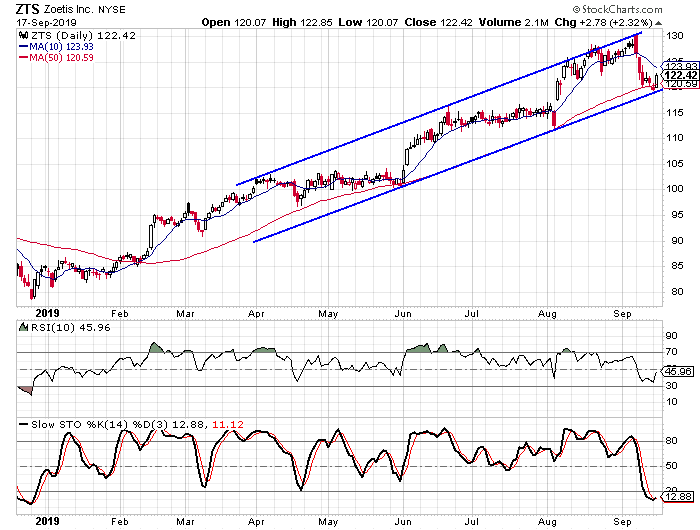The width and height of the screenshot is (700, 530).
Task: Click the ZTS candlestick legend marker
Action: pyautogui.click(x=25, y=36)
